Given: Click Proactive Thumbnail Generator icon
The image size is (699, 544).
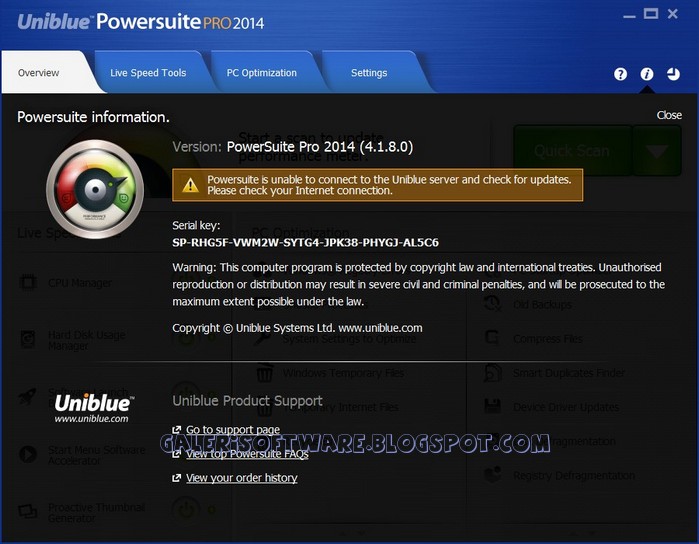Looking at the screenshot, I should [28, 511].
